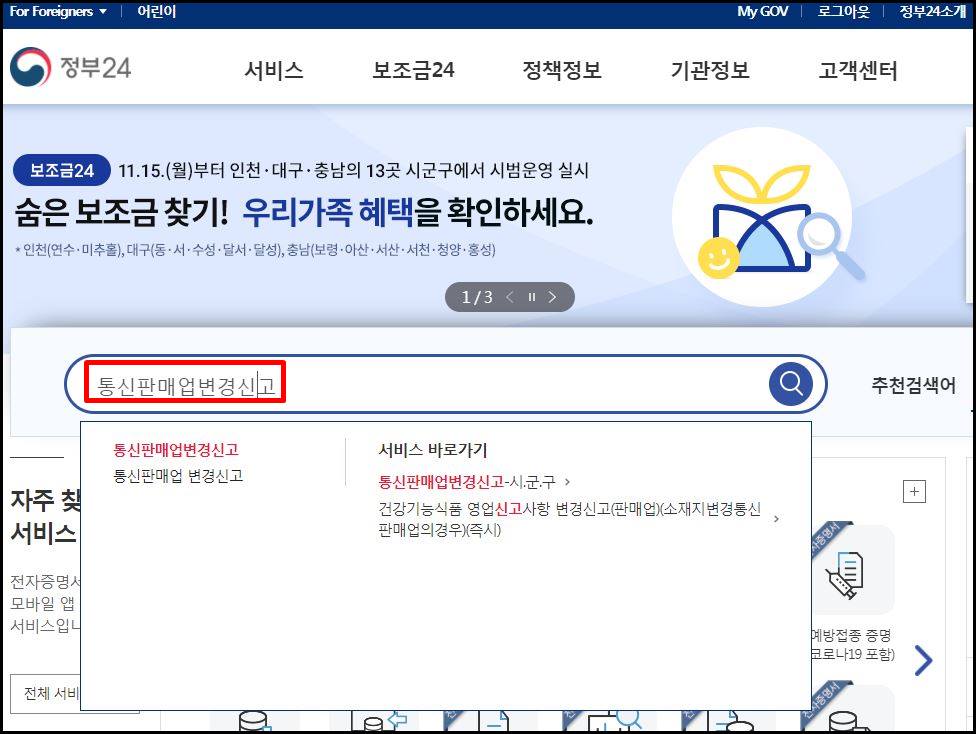Image resolution: width=976 pixels, height=734 pixels.
Task: Go to previous banner slide
Action: [x=510, y=297]
